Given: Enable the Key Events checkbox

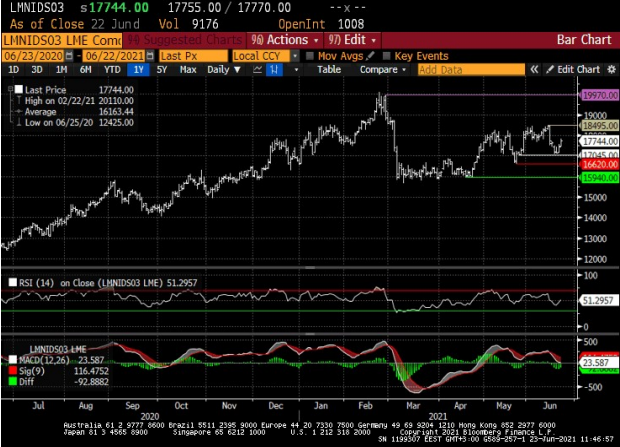Looking at the screenshot, I should coord(386,56).
